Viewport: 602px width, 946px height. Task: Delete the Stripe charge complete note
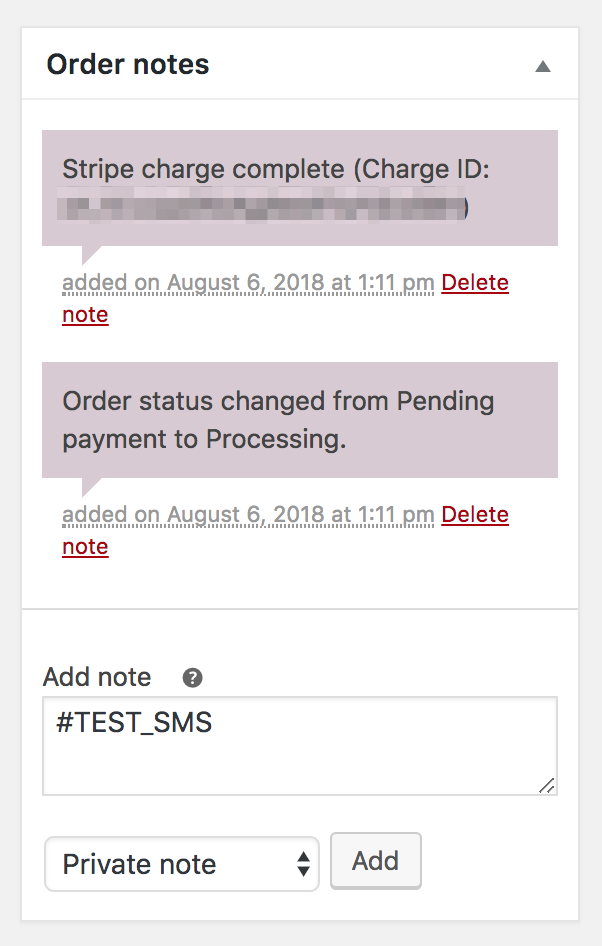(474, 282)
